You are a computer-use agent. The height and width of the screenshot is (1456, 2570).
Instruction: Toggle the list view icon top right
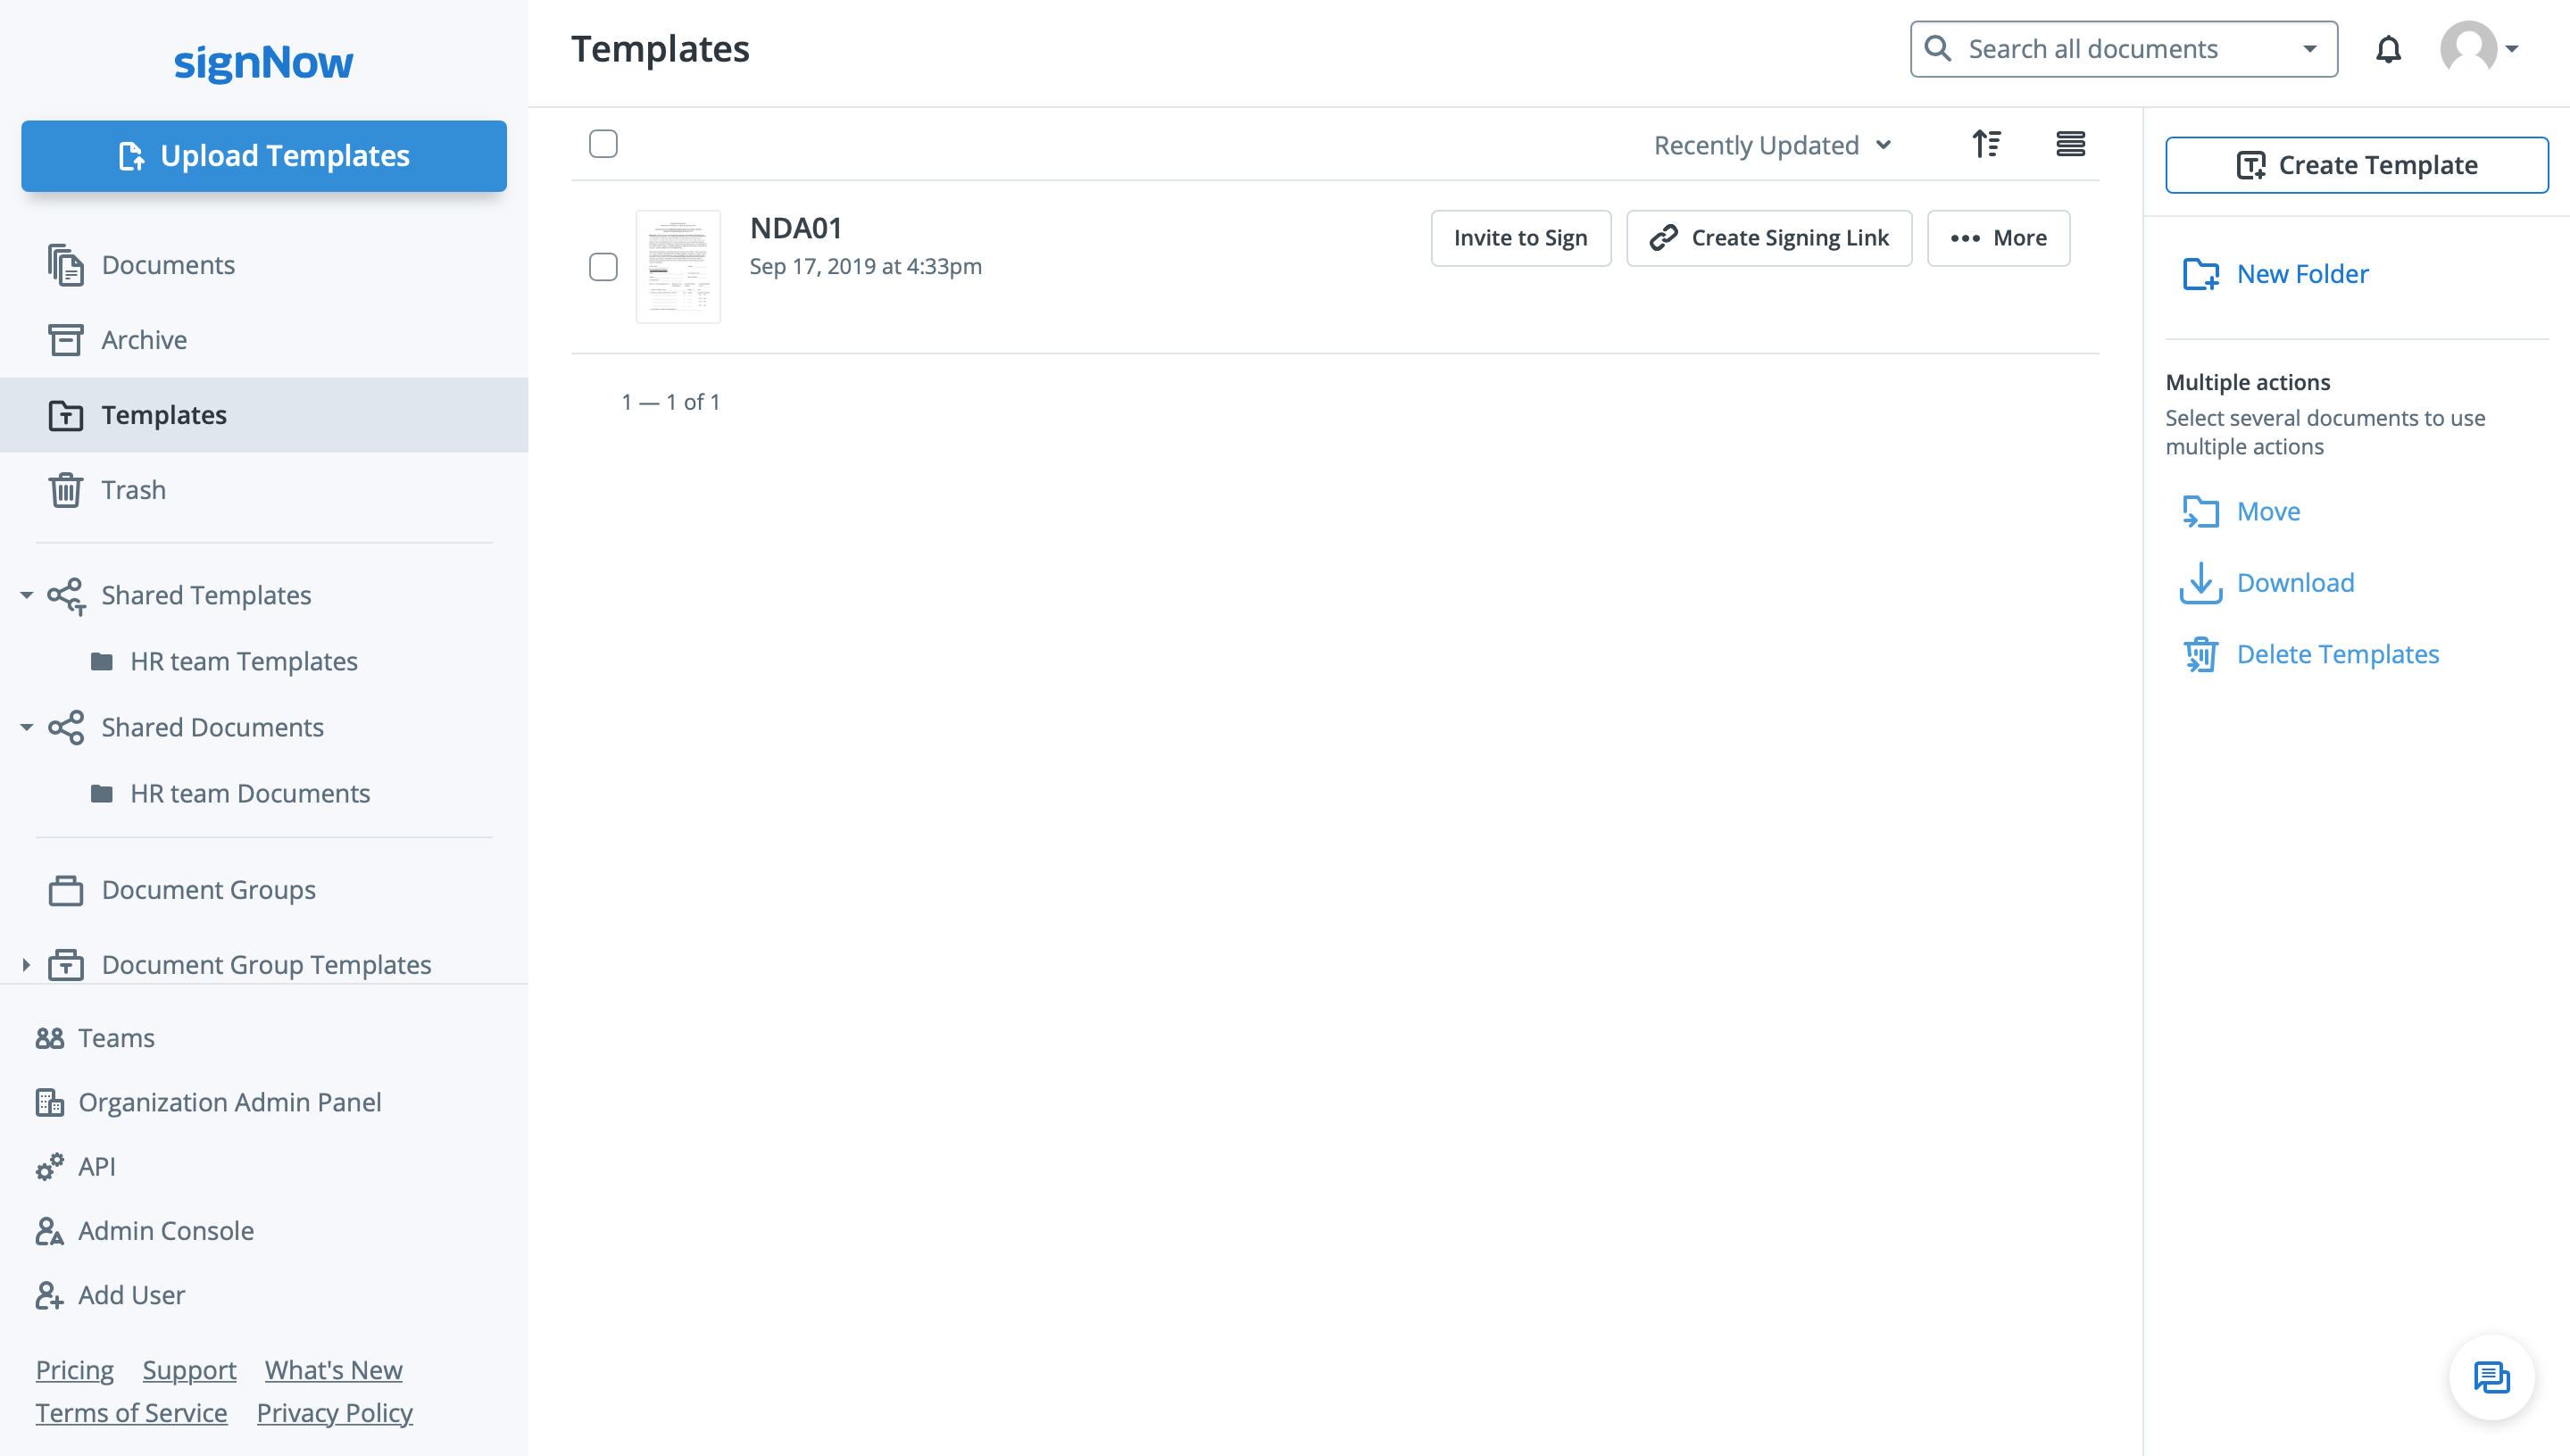tap(2070, 143)
